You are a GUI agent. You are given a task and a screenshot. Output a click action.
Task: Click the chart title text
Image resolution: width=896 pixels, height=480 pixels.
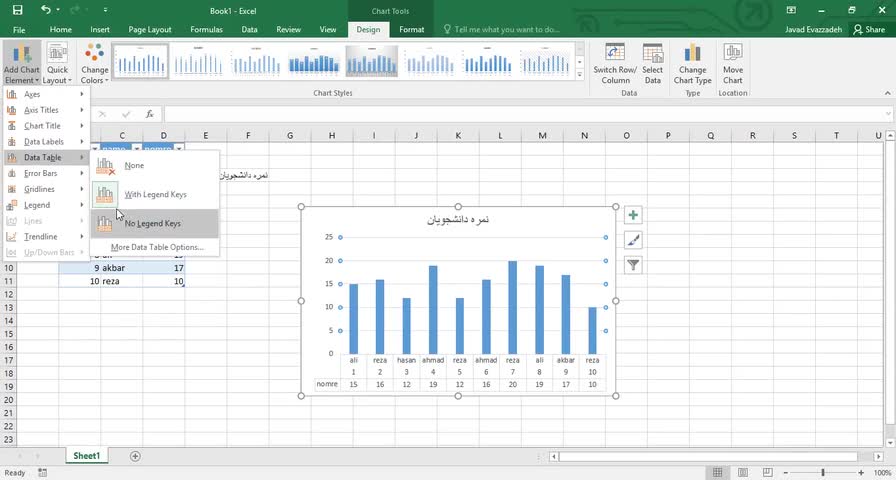click(x=458, y=220)
